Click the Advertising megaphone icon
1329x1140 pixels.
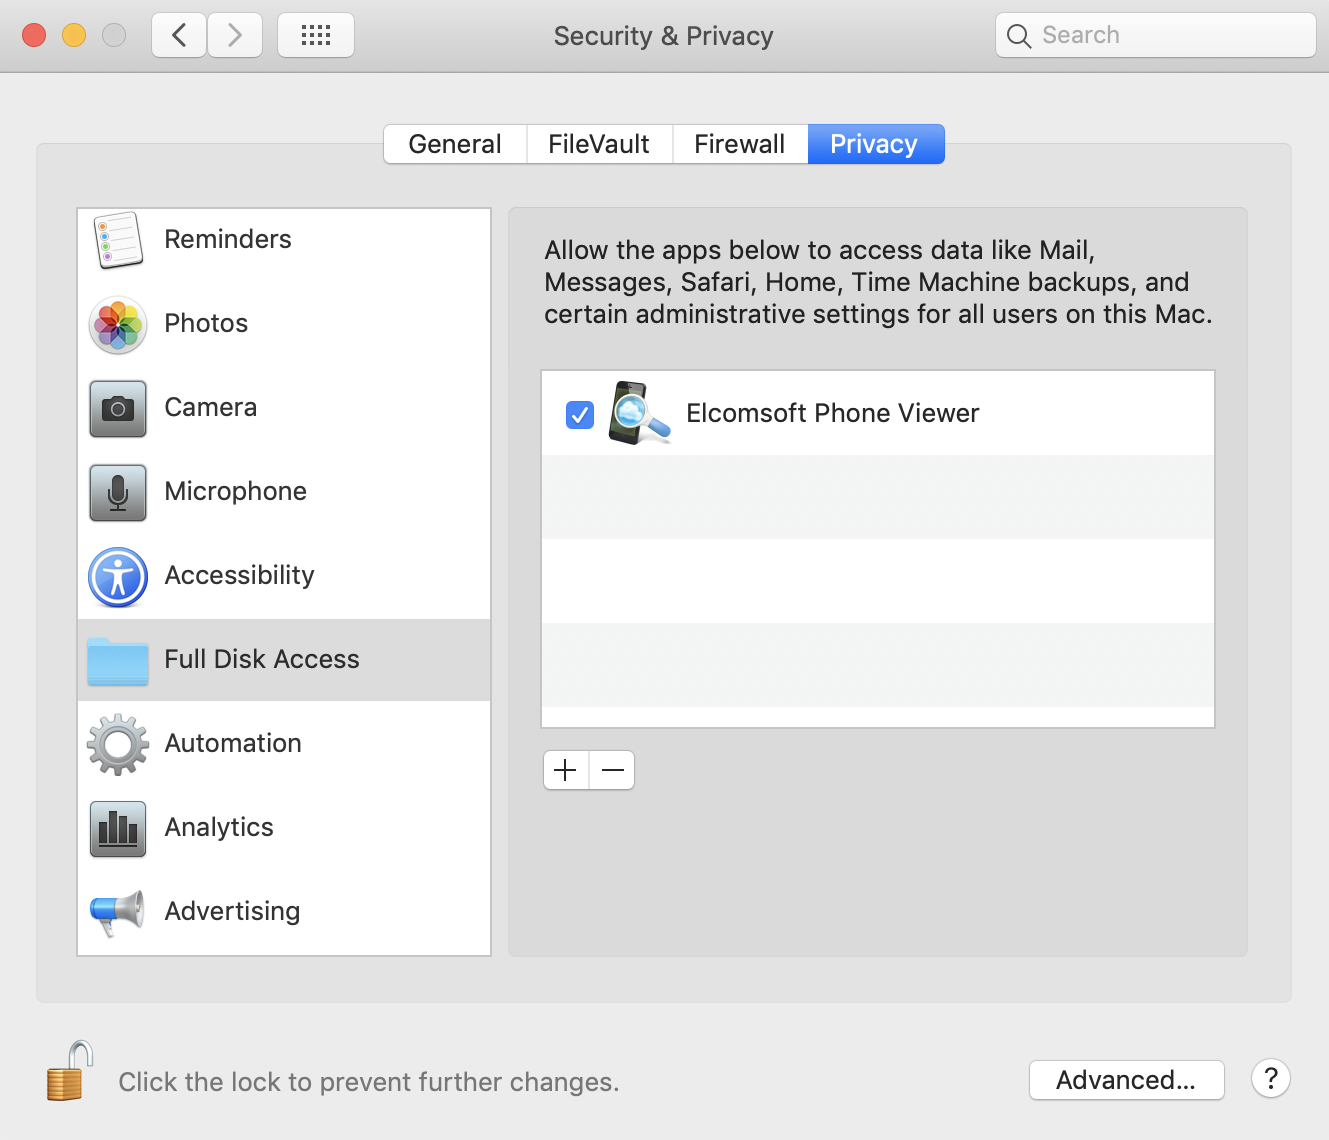pos(117,912)
